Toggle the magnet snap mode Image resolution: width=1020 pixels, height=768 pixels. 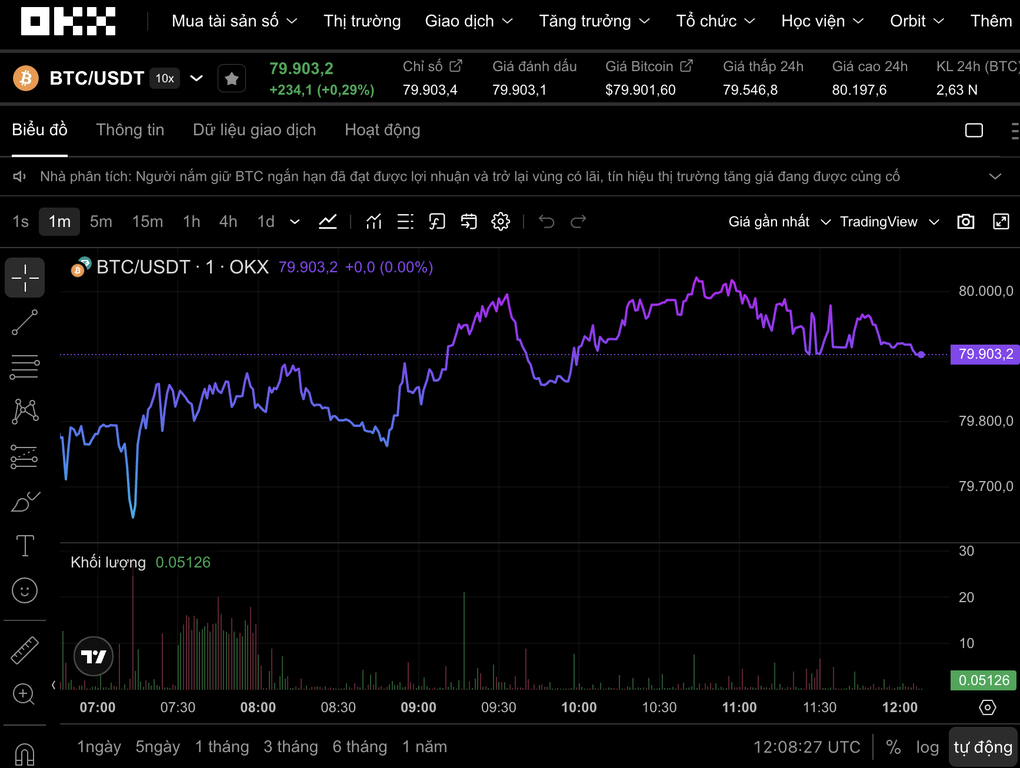click(25, 754)
